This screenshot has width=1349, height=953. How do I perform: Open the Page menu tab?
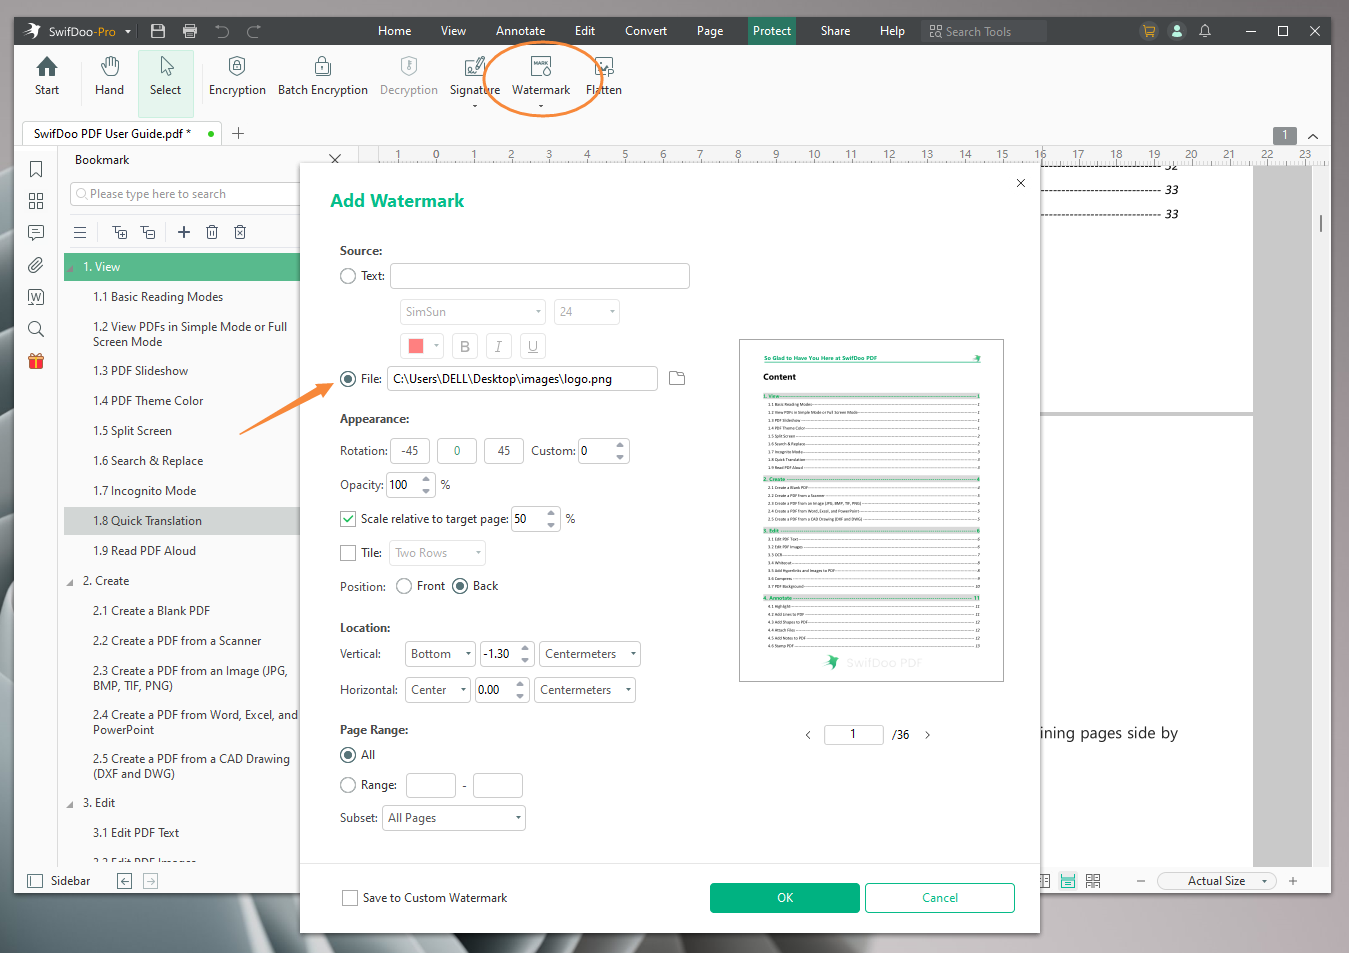coord(710,31)
